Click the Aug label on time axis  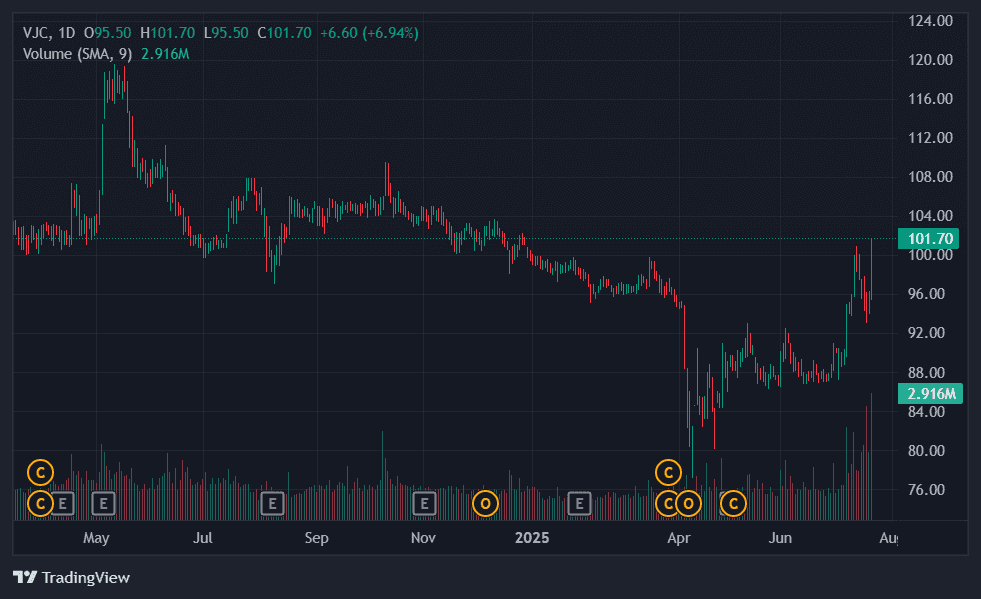click(887, 539)
